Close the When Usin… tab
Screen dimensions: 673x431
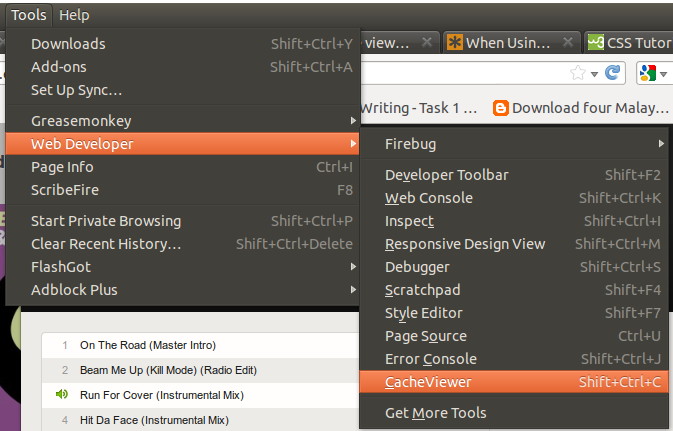[568, 42]
